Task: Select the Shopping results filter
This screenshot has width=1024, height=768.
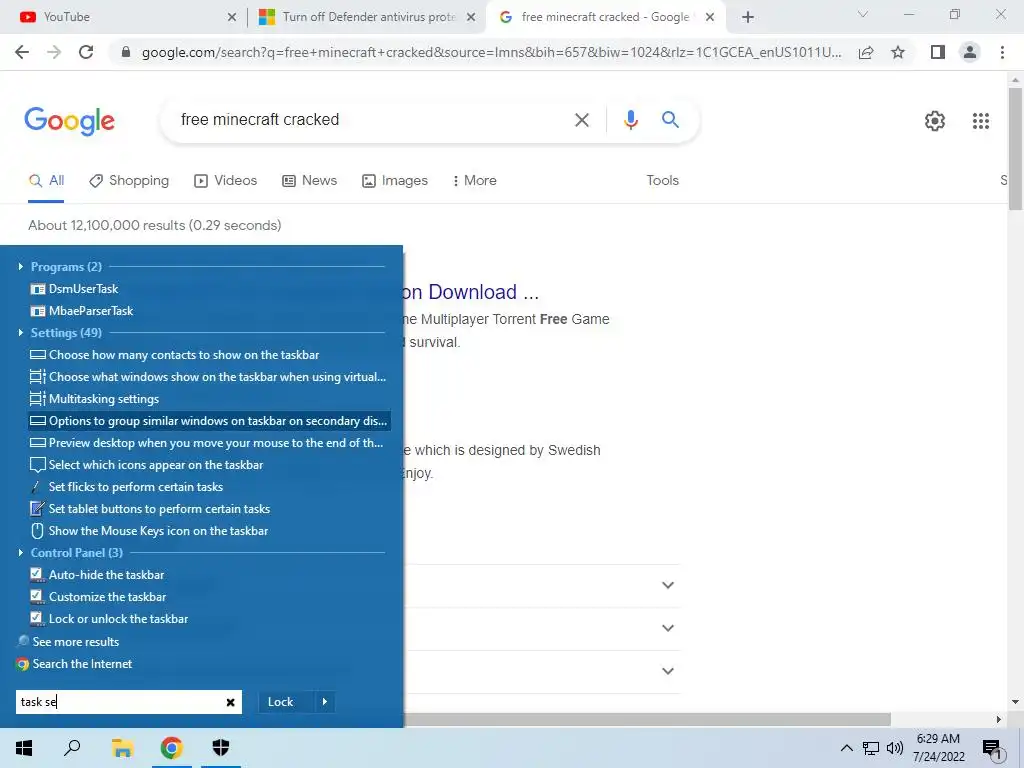Action: pos(129,181)
